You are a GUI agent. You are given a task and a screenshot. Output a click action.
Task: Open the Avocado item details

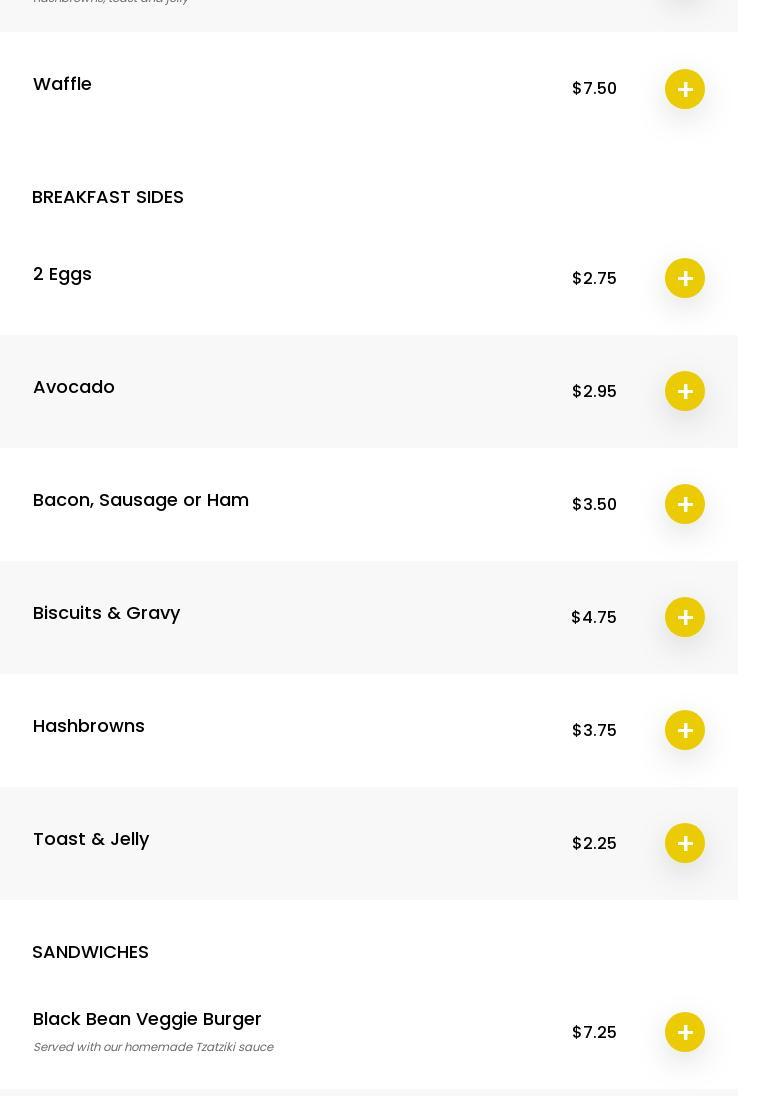point(74,387)
